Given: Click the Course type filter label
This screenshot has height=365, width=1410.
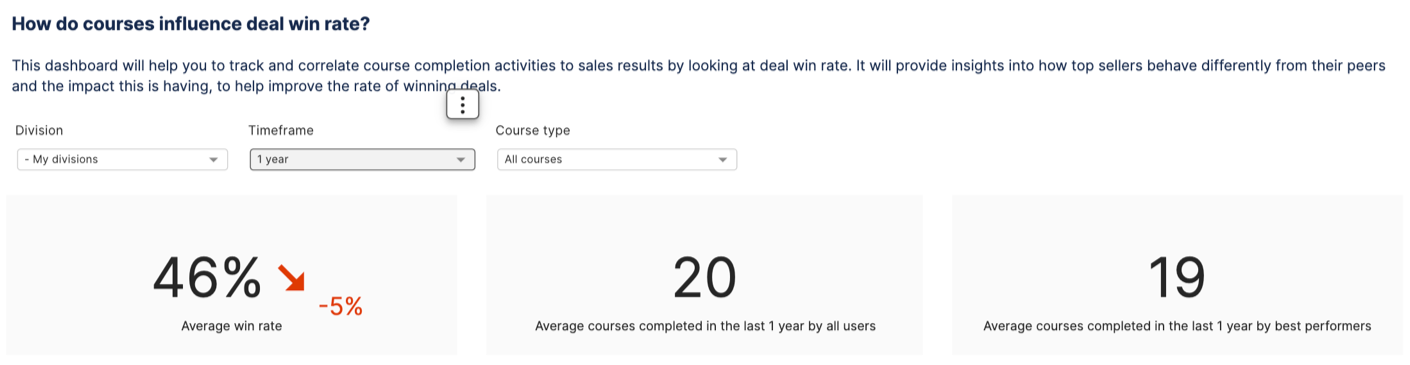Looking at the screenshot, I should tap(533, 130).
